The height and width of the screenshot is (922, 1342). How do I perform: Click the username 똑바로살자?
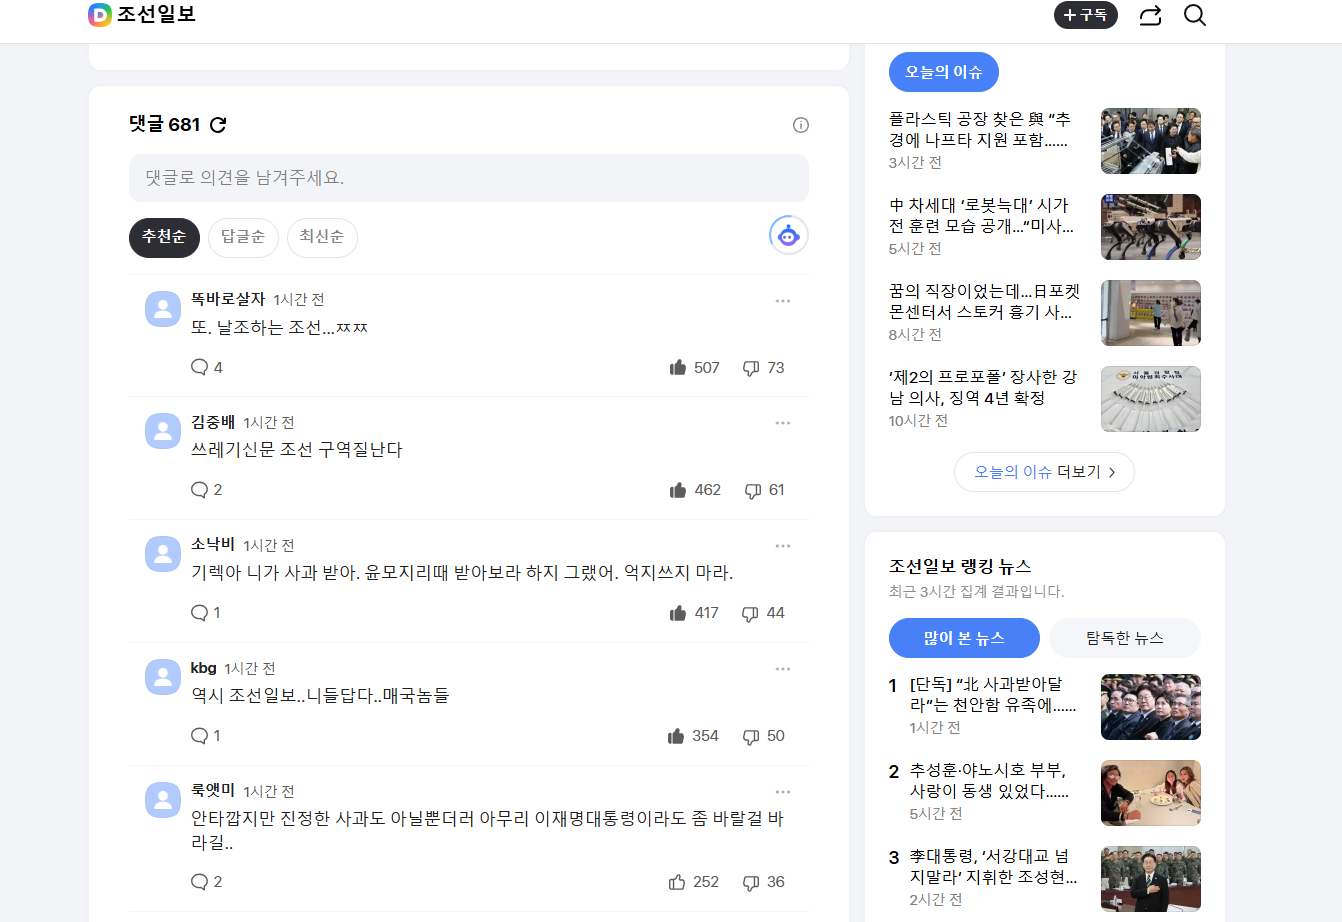click(x=228, y=299)
